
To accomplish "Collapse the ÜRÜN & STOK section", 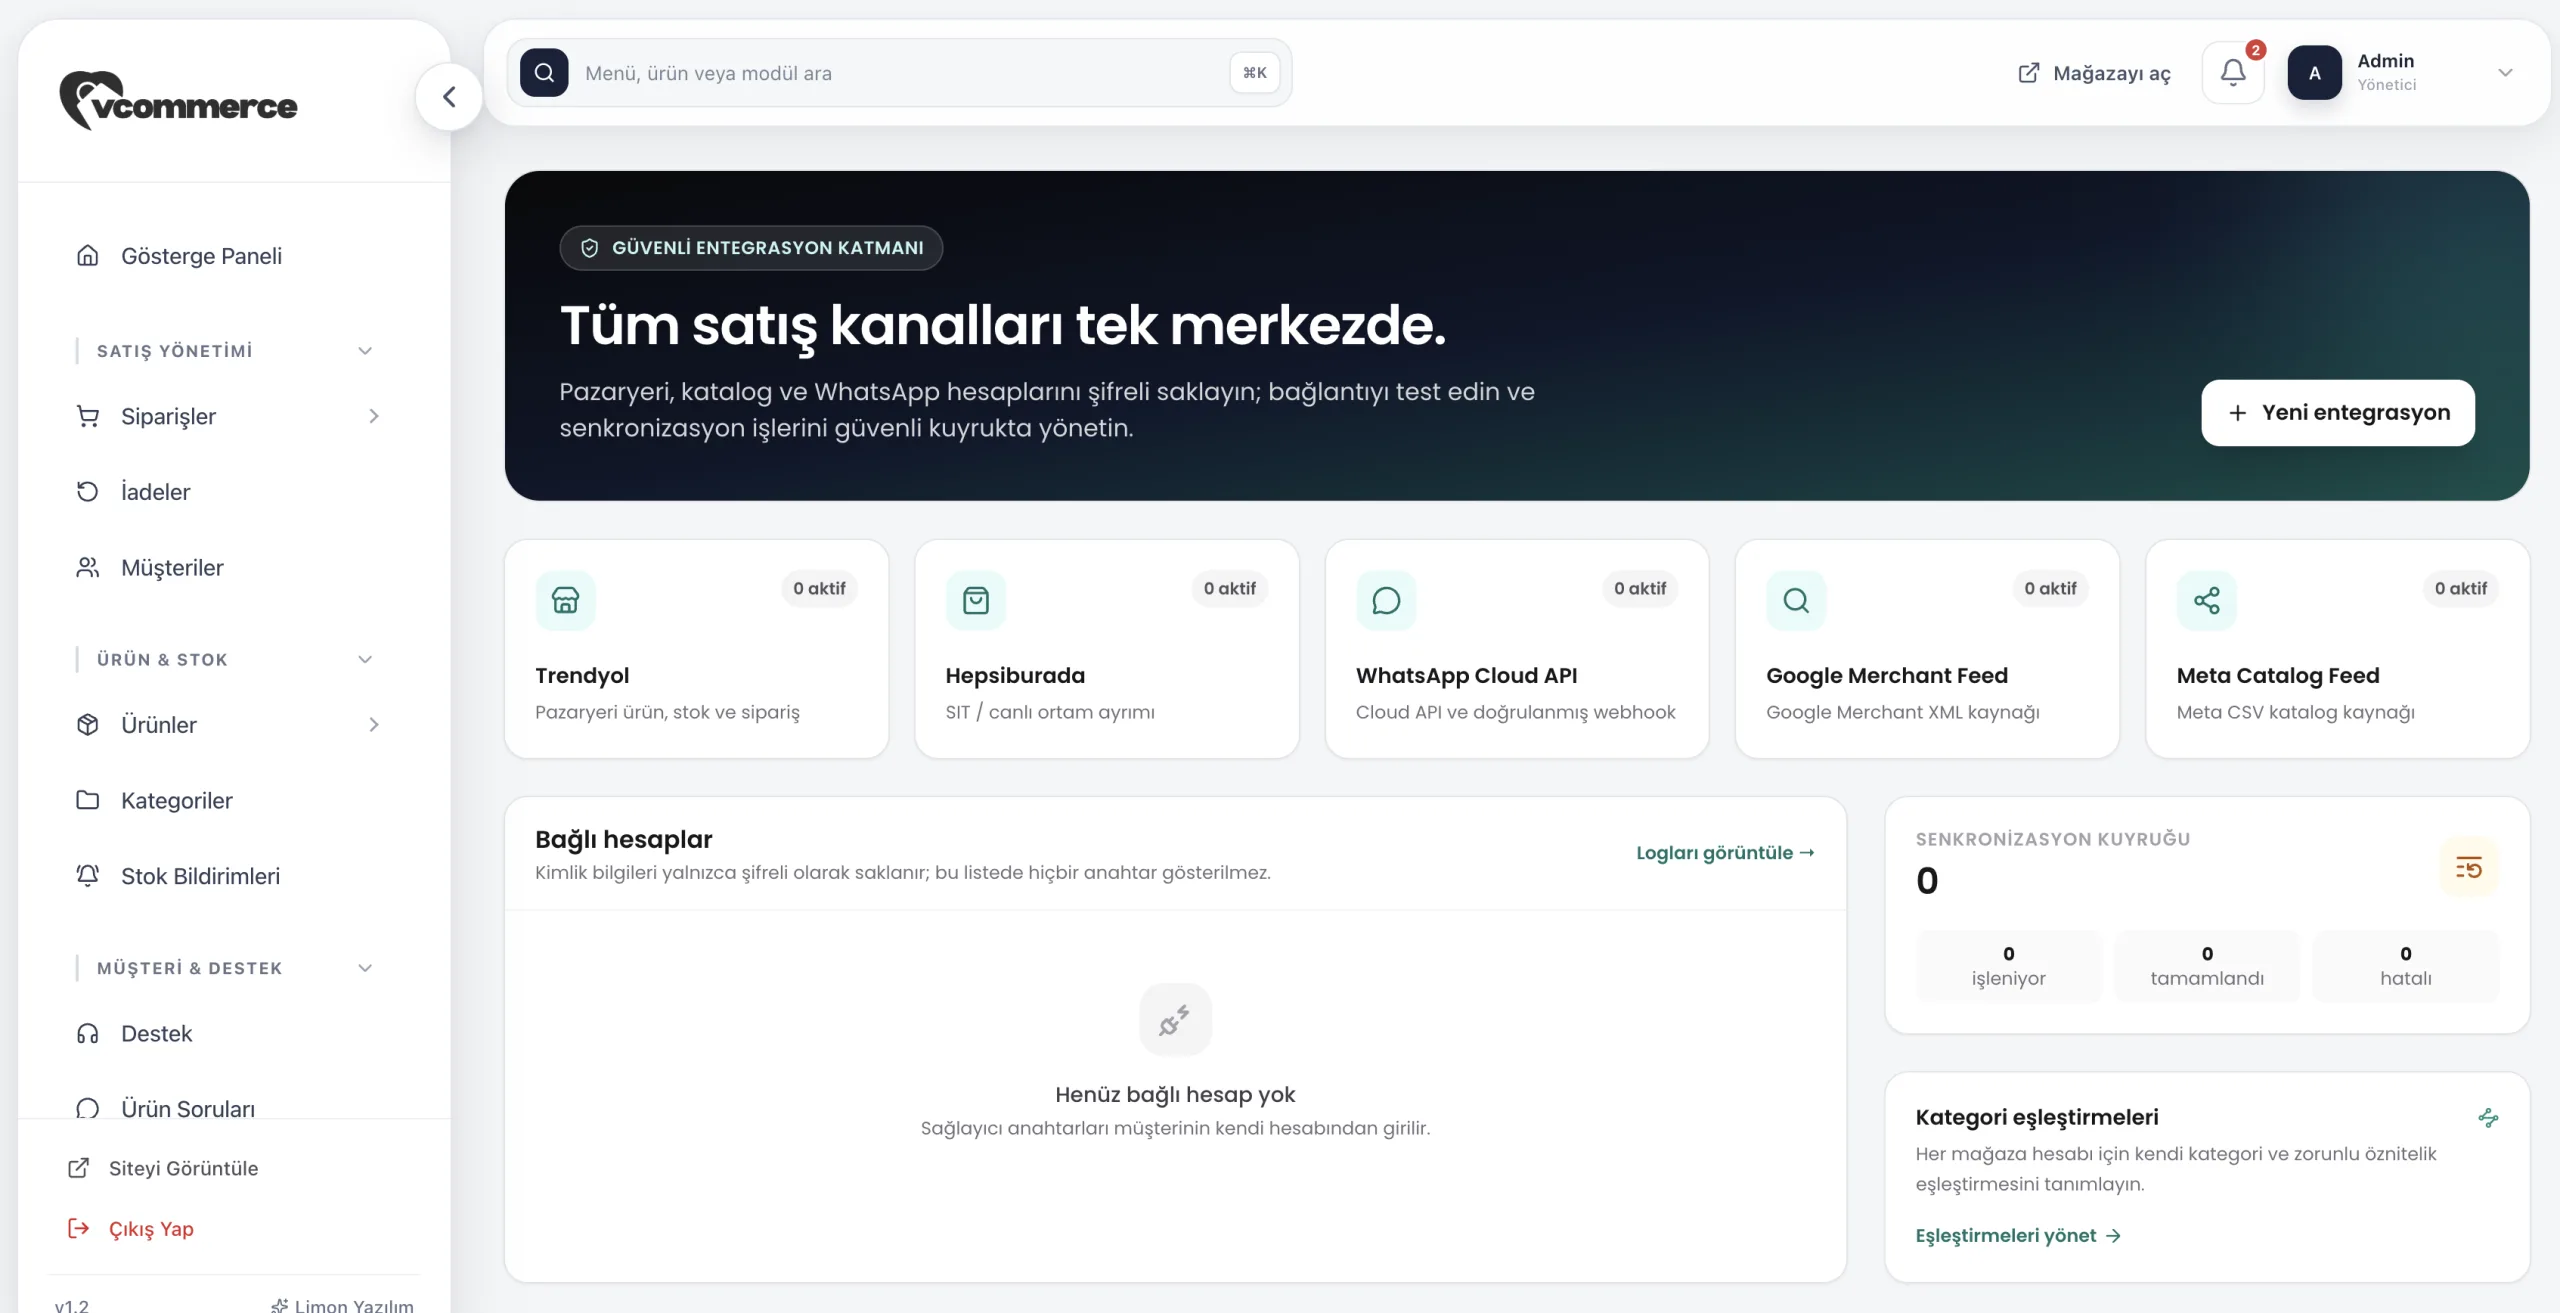I will pos(365,659).
